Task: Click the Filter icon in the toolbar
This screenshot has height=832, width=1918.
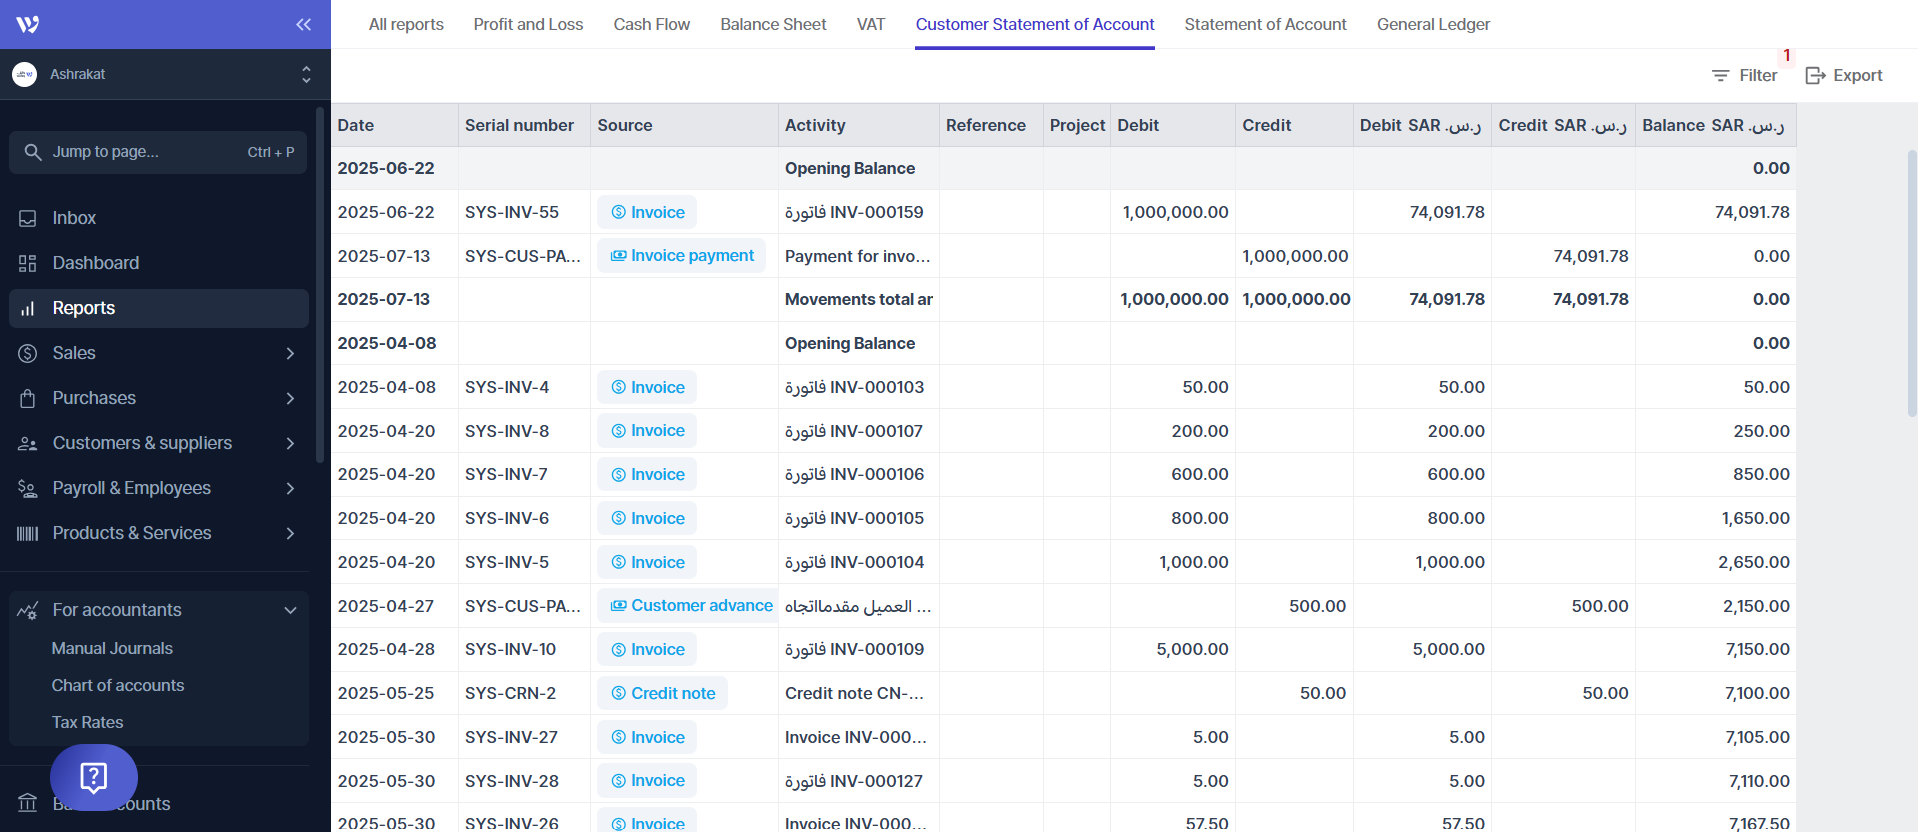Action: [x=1720, y=76]
